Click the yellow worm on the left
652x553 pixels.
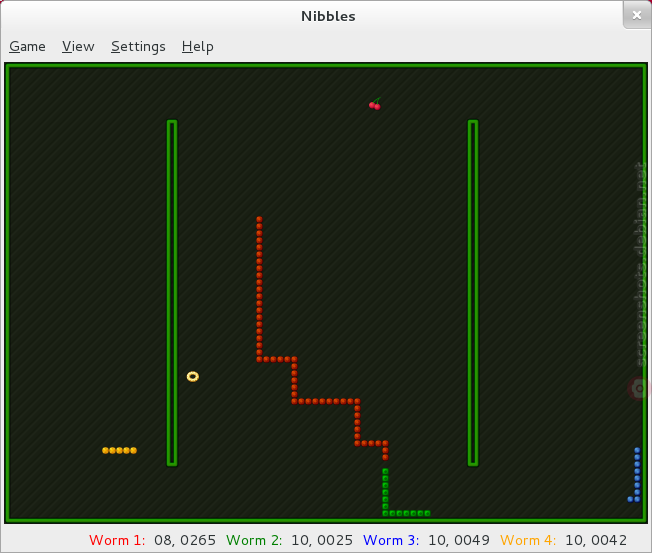pyautogui.click(x=119, y=450)
